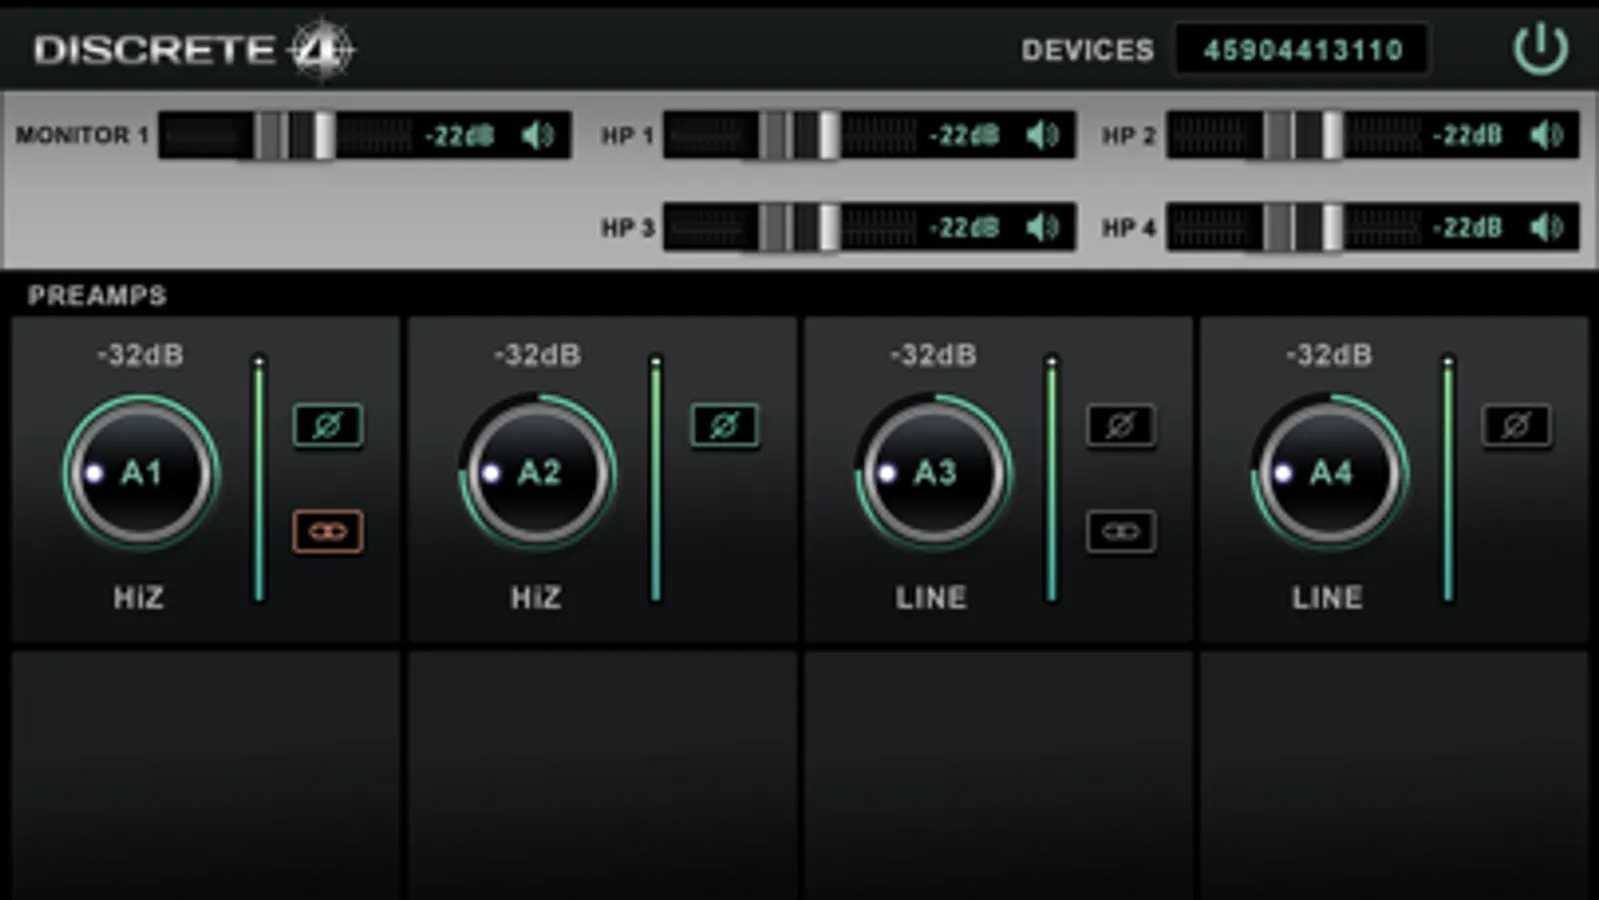Click the HP 2 volume slider handle
The width and height of the screenshot is (1599, 900).
pyautogui.click(x=1303, y=135)
